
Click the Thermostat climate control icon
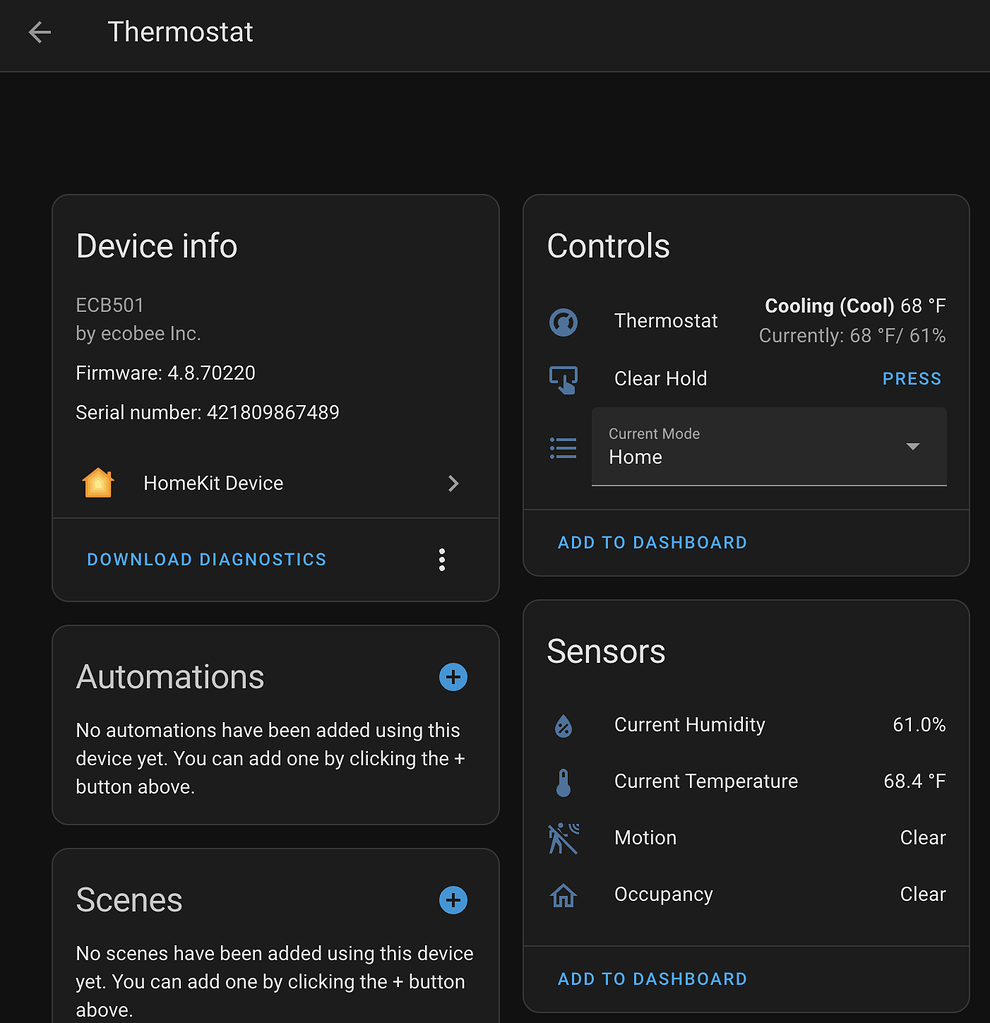563,322
